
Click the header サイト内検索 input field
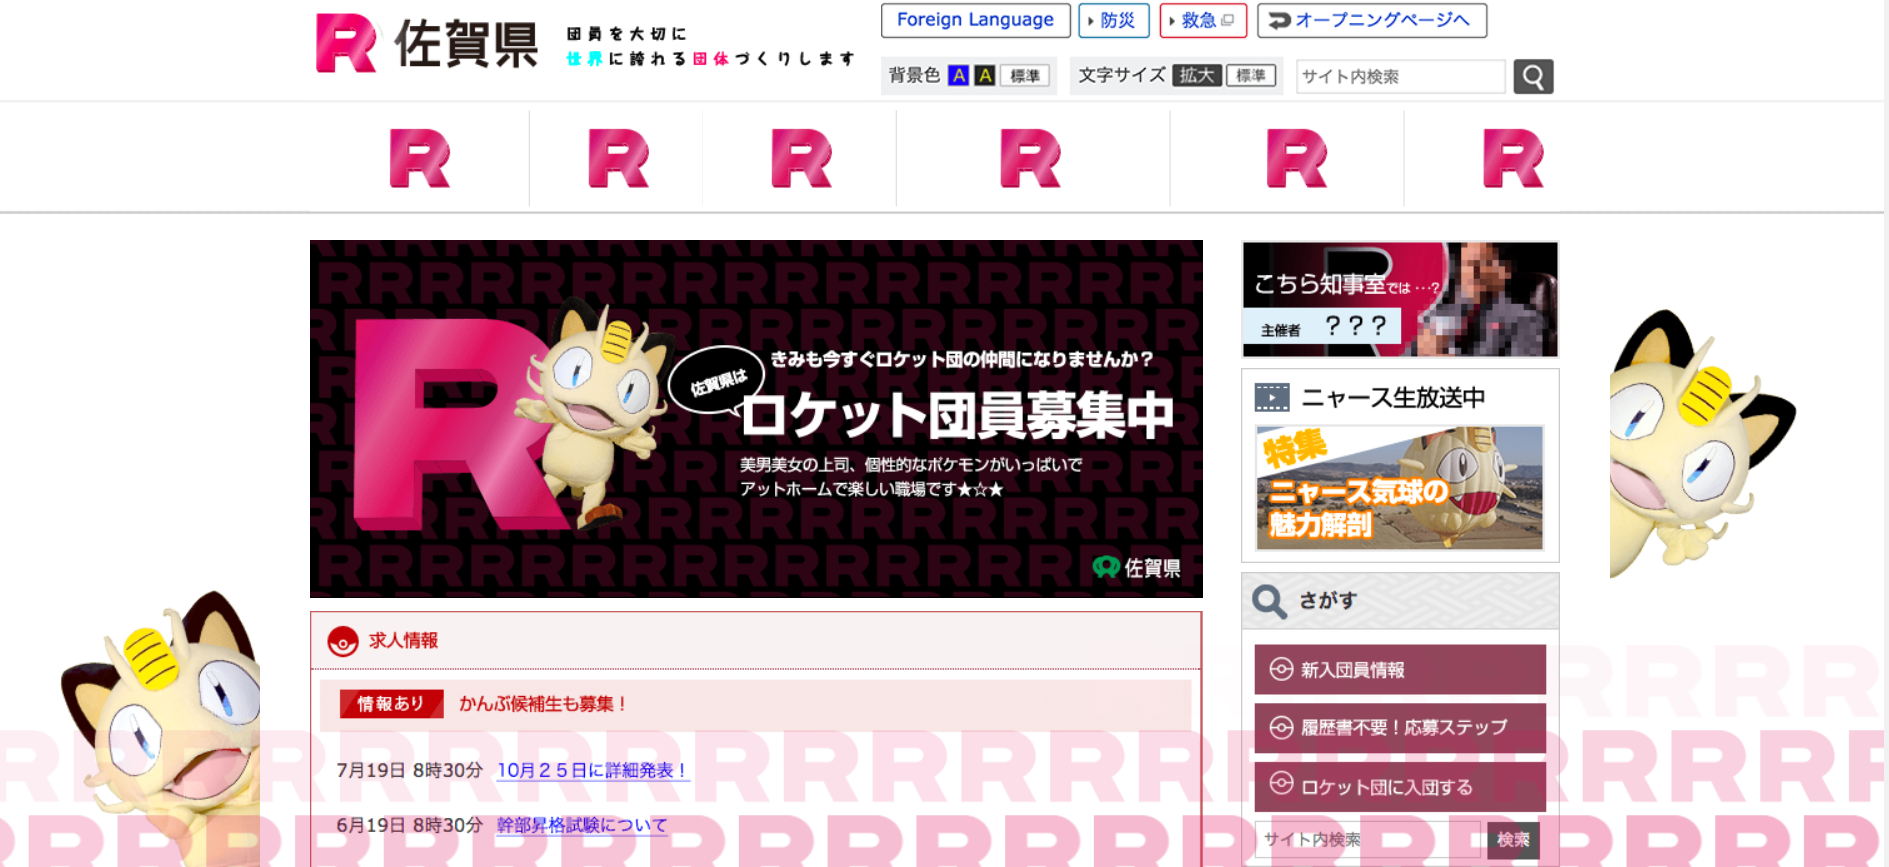1400,77
